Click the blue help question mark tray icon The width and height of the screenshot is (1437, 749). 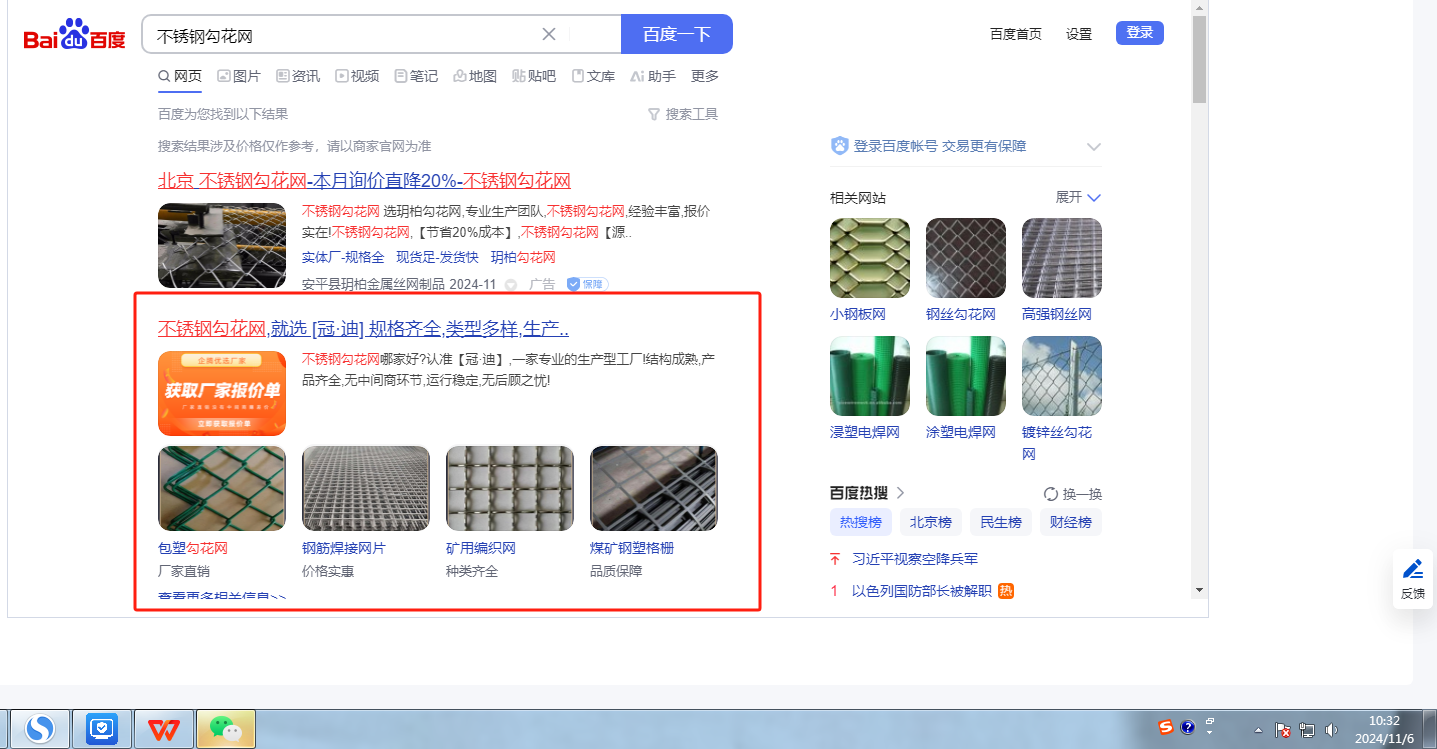click(1188, 727)
